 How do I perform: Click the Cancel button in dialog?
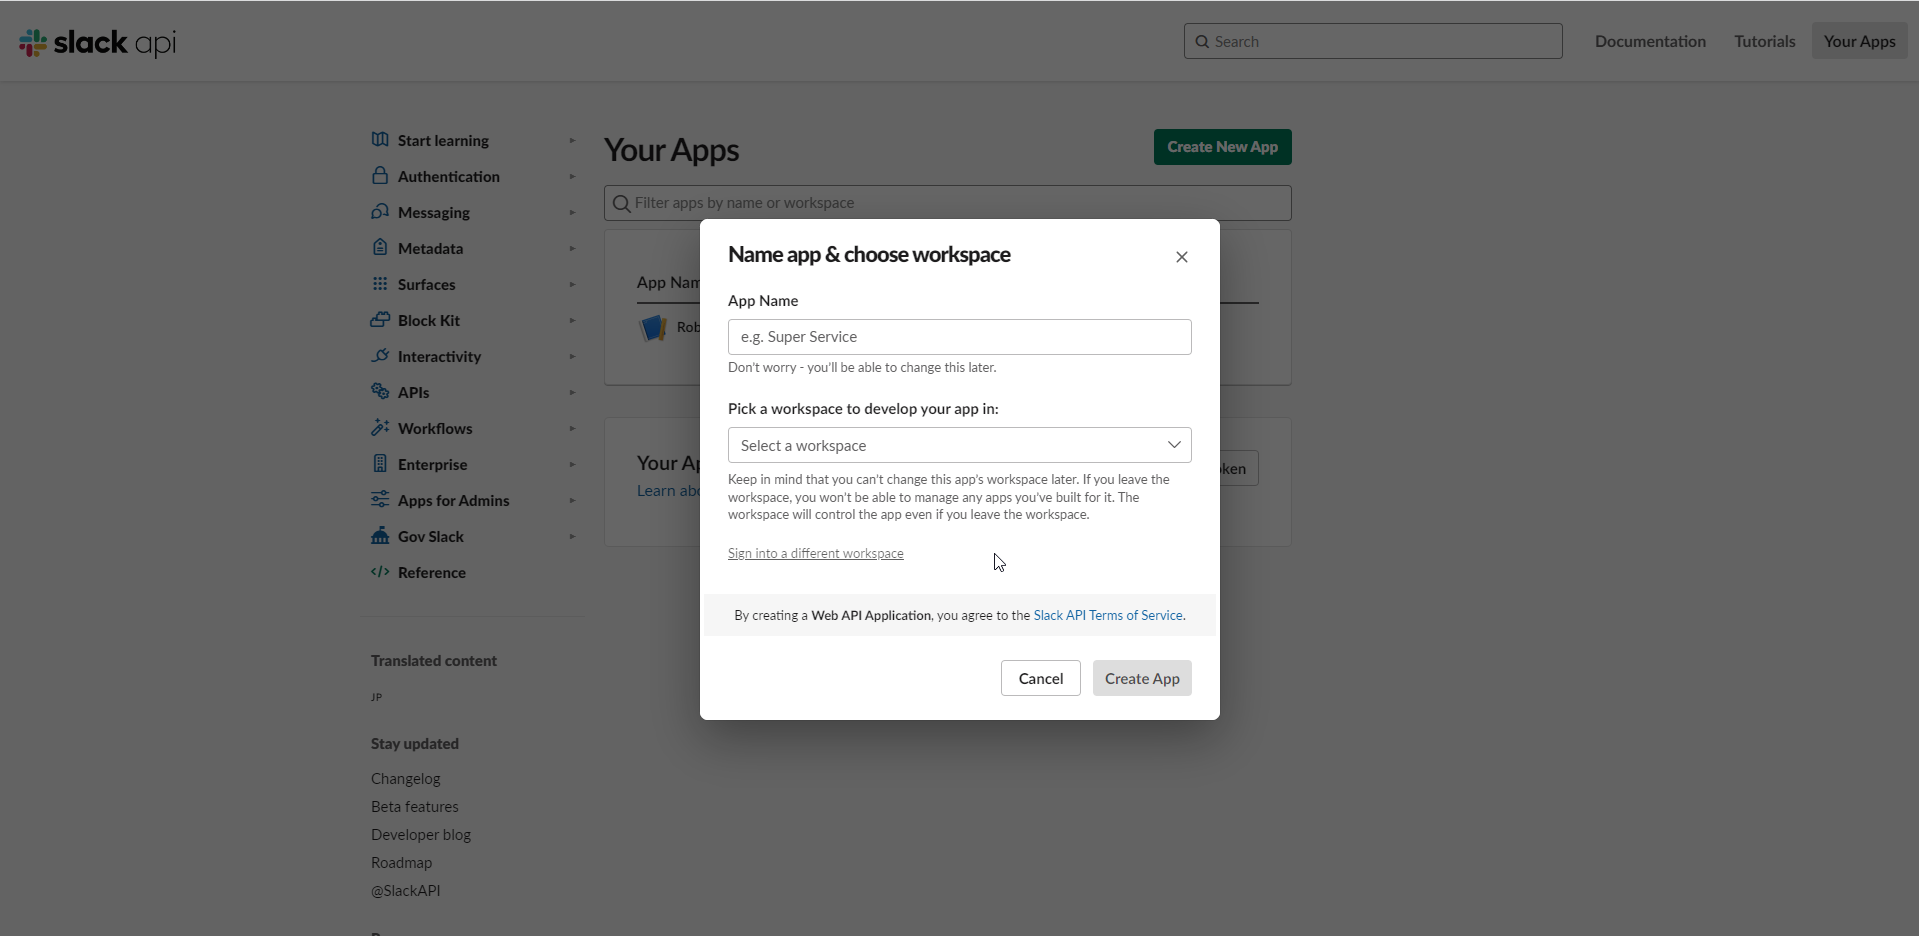coord(1040,678)
